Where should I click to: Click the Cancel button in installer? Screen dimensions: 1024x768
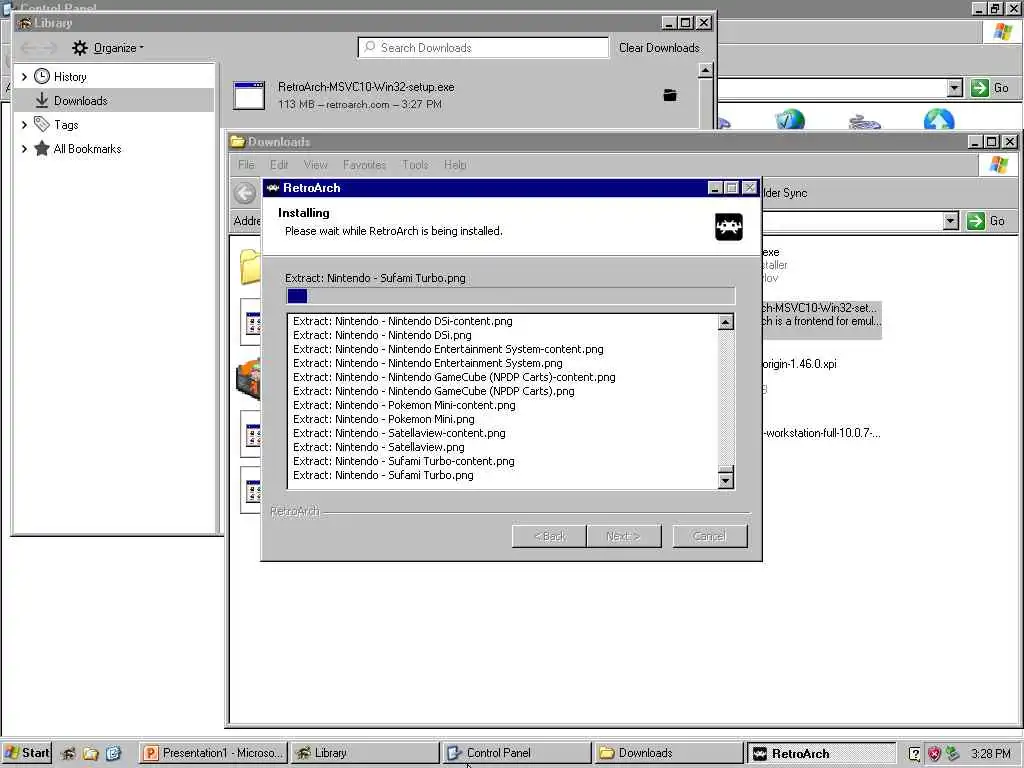coord(710,536)
